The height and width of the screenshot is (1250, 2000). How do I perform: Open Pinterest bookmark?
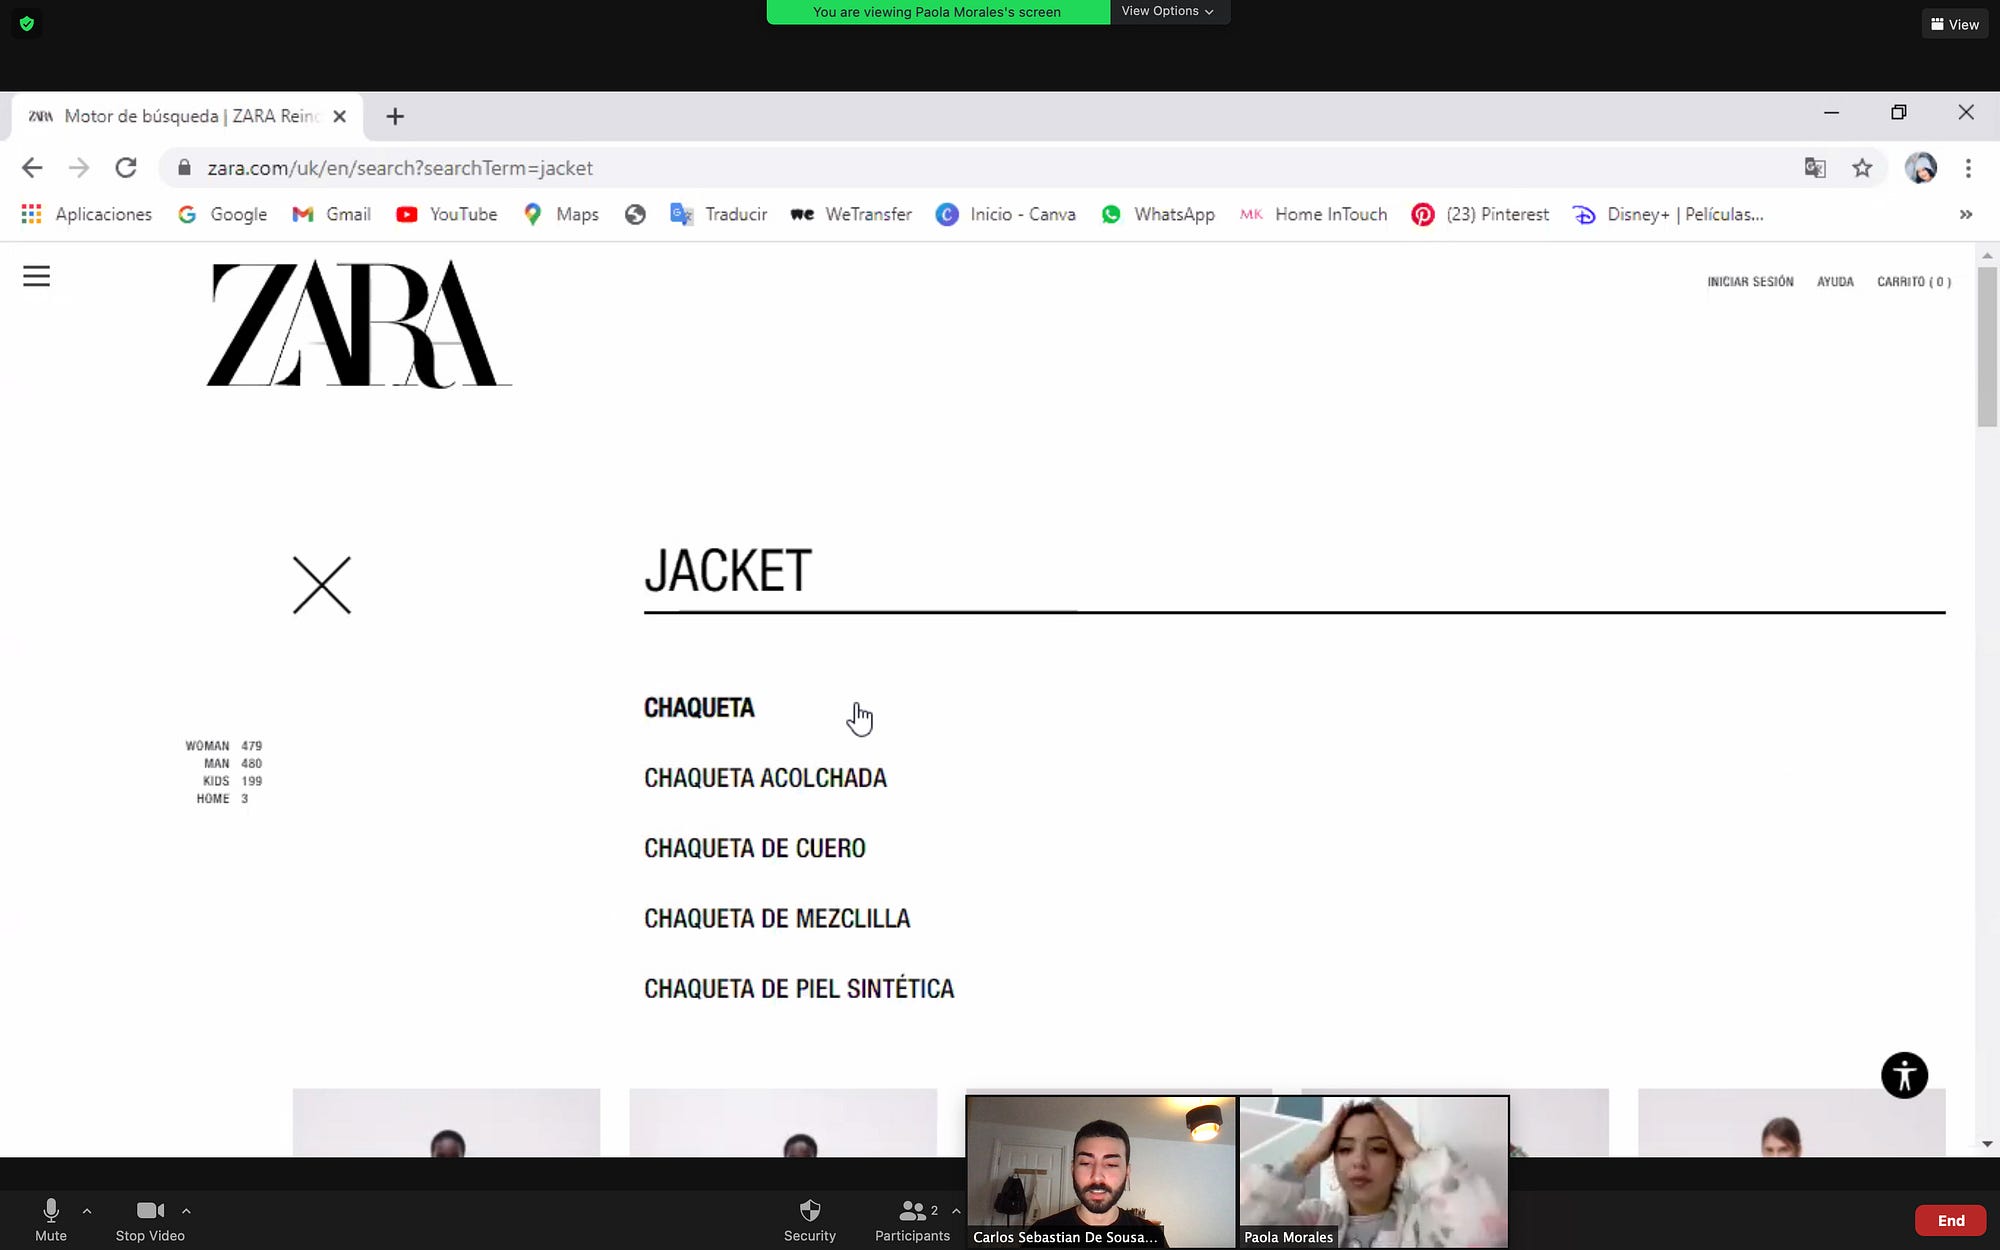click(1480, 214)
